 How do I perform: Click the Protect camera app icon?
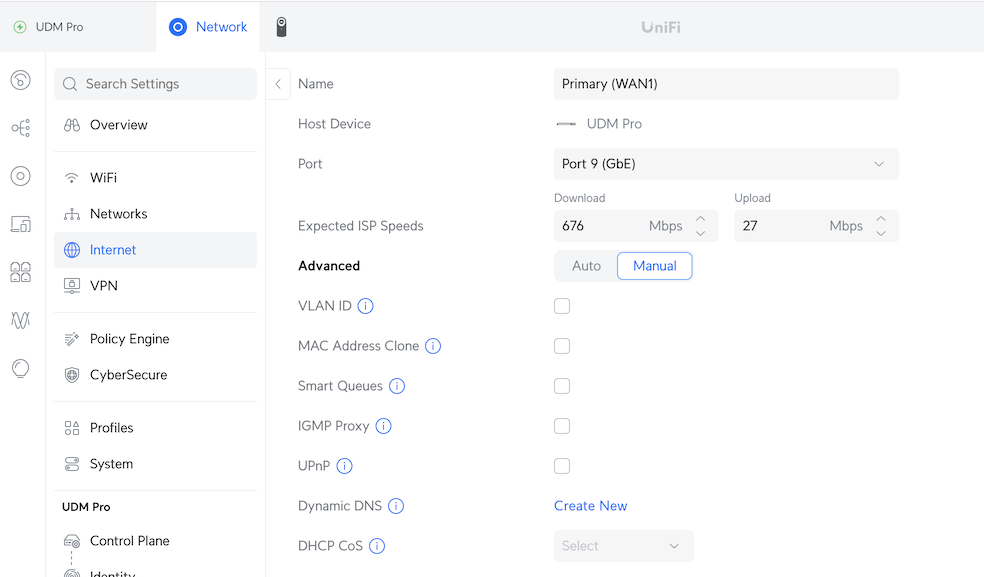[281, 27]
